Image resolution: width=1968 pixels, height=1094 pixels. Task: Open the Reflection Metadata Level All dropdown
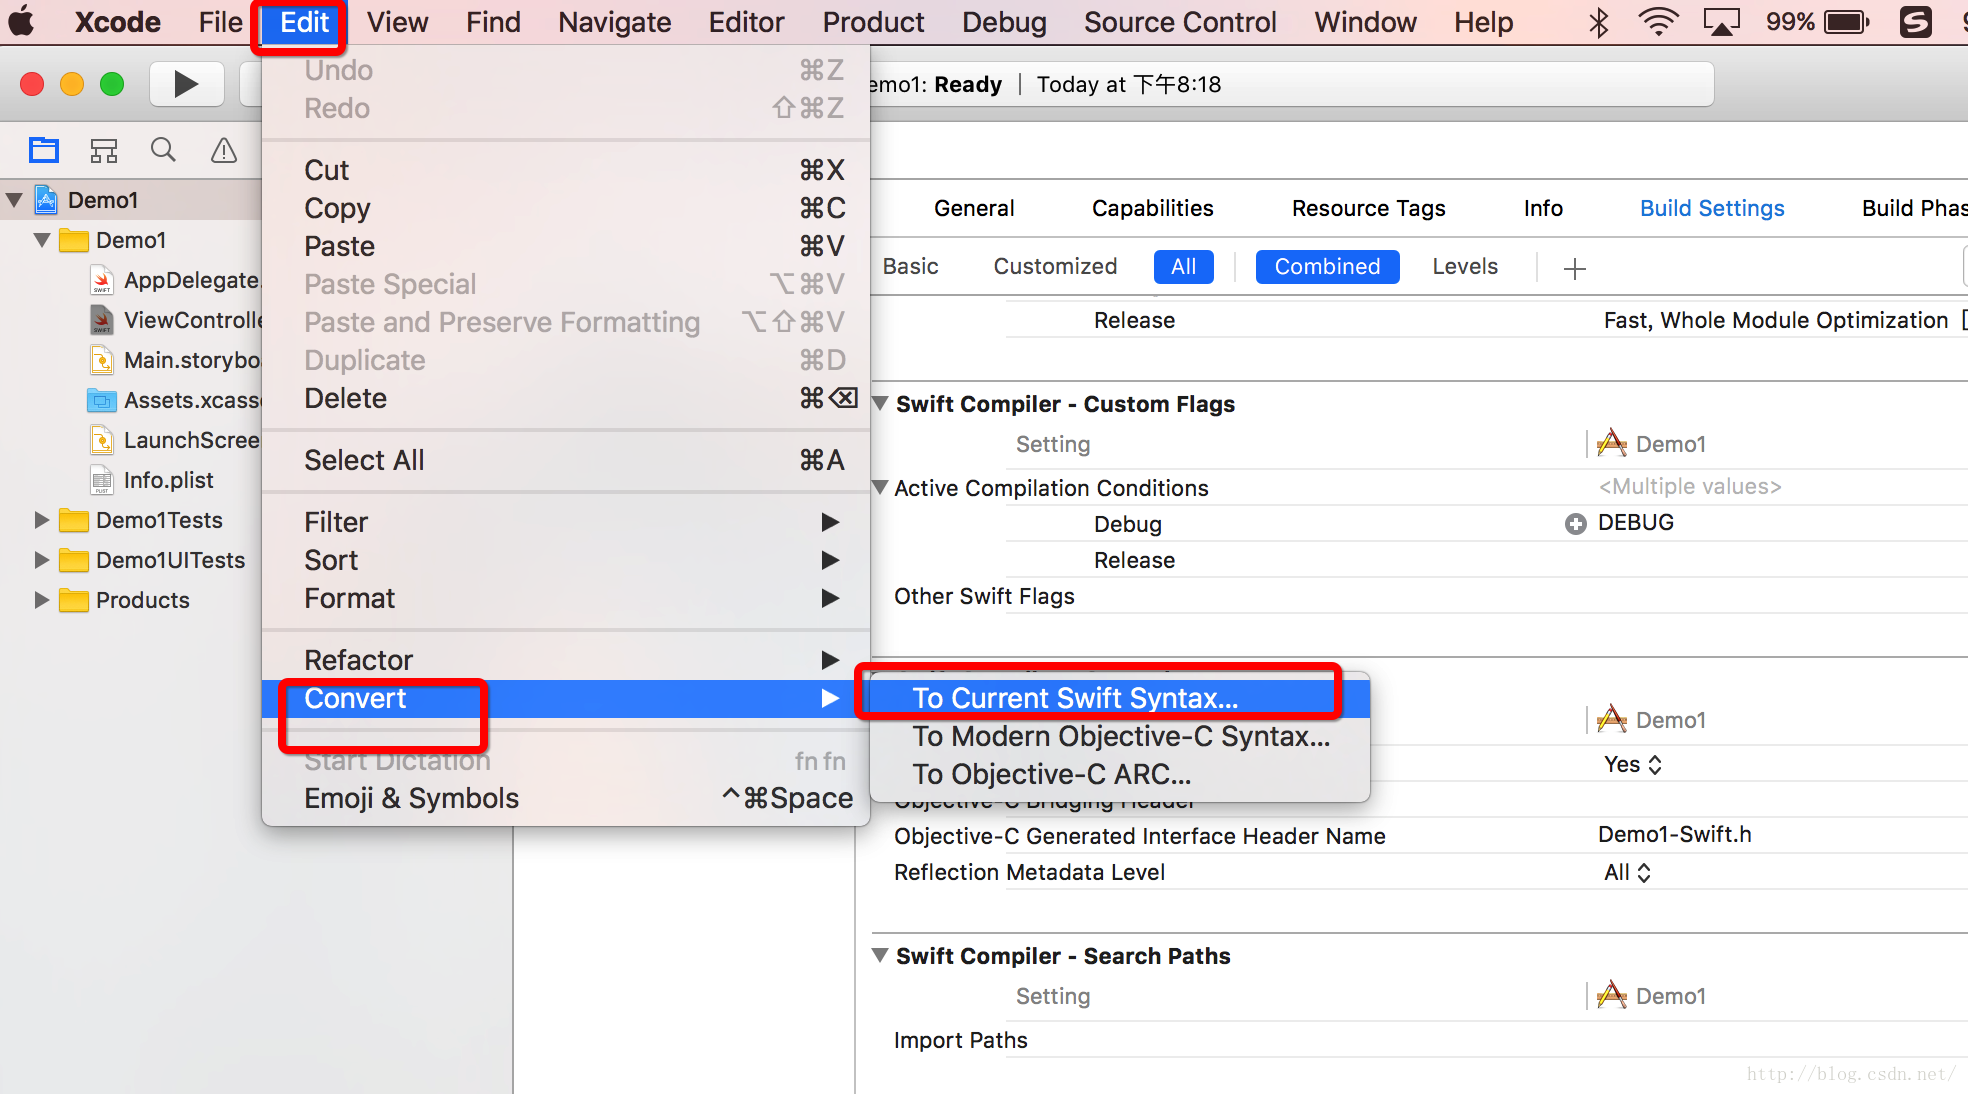(x=1627, y=872)
